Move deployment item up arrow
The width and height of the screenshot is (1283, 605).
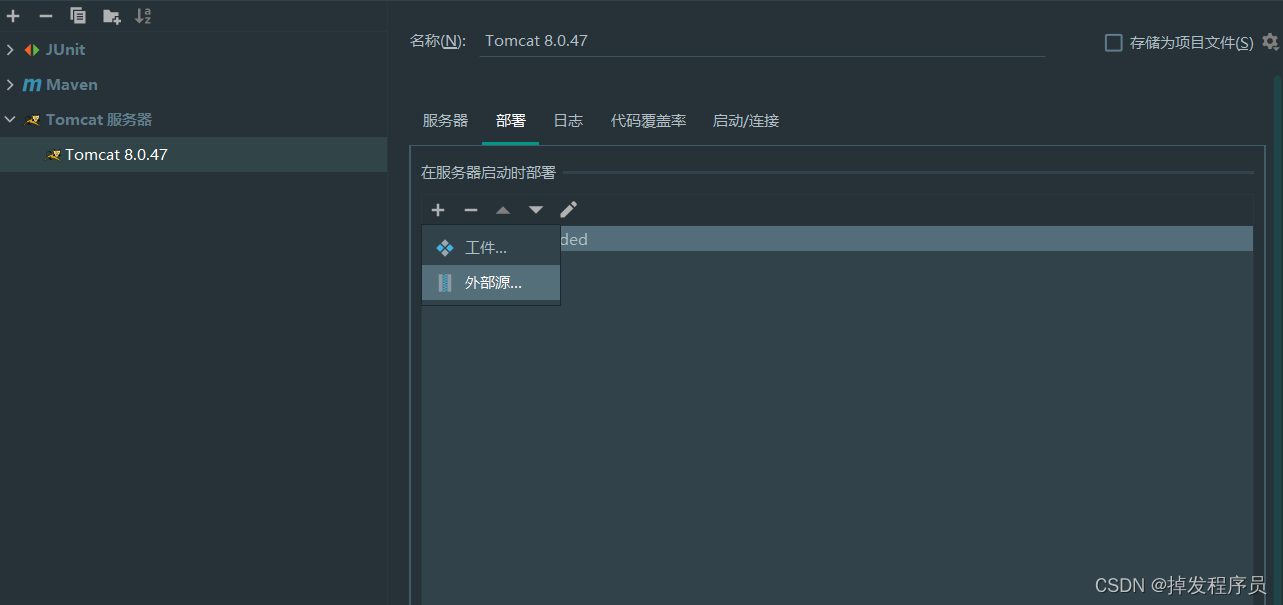[x=503, y=210]
